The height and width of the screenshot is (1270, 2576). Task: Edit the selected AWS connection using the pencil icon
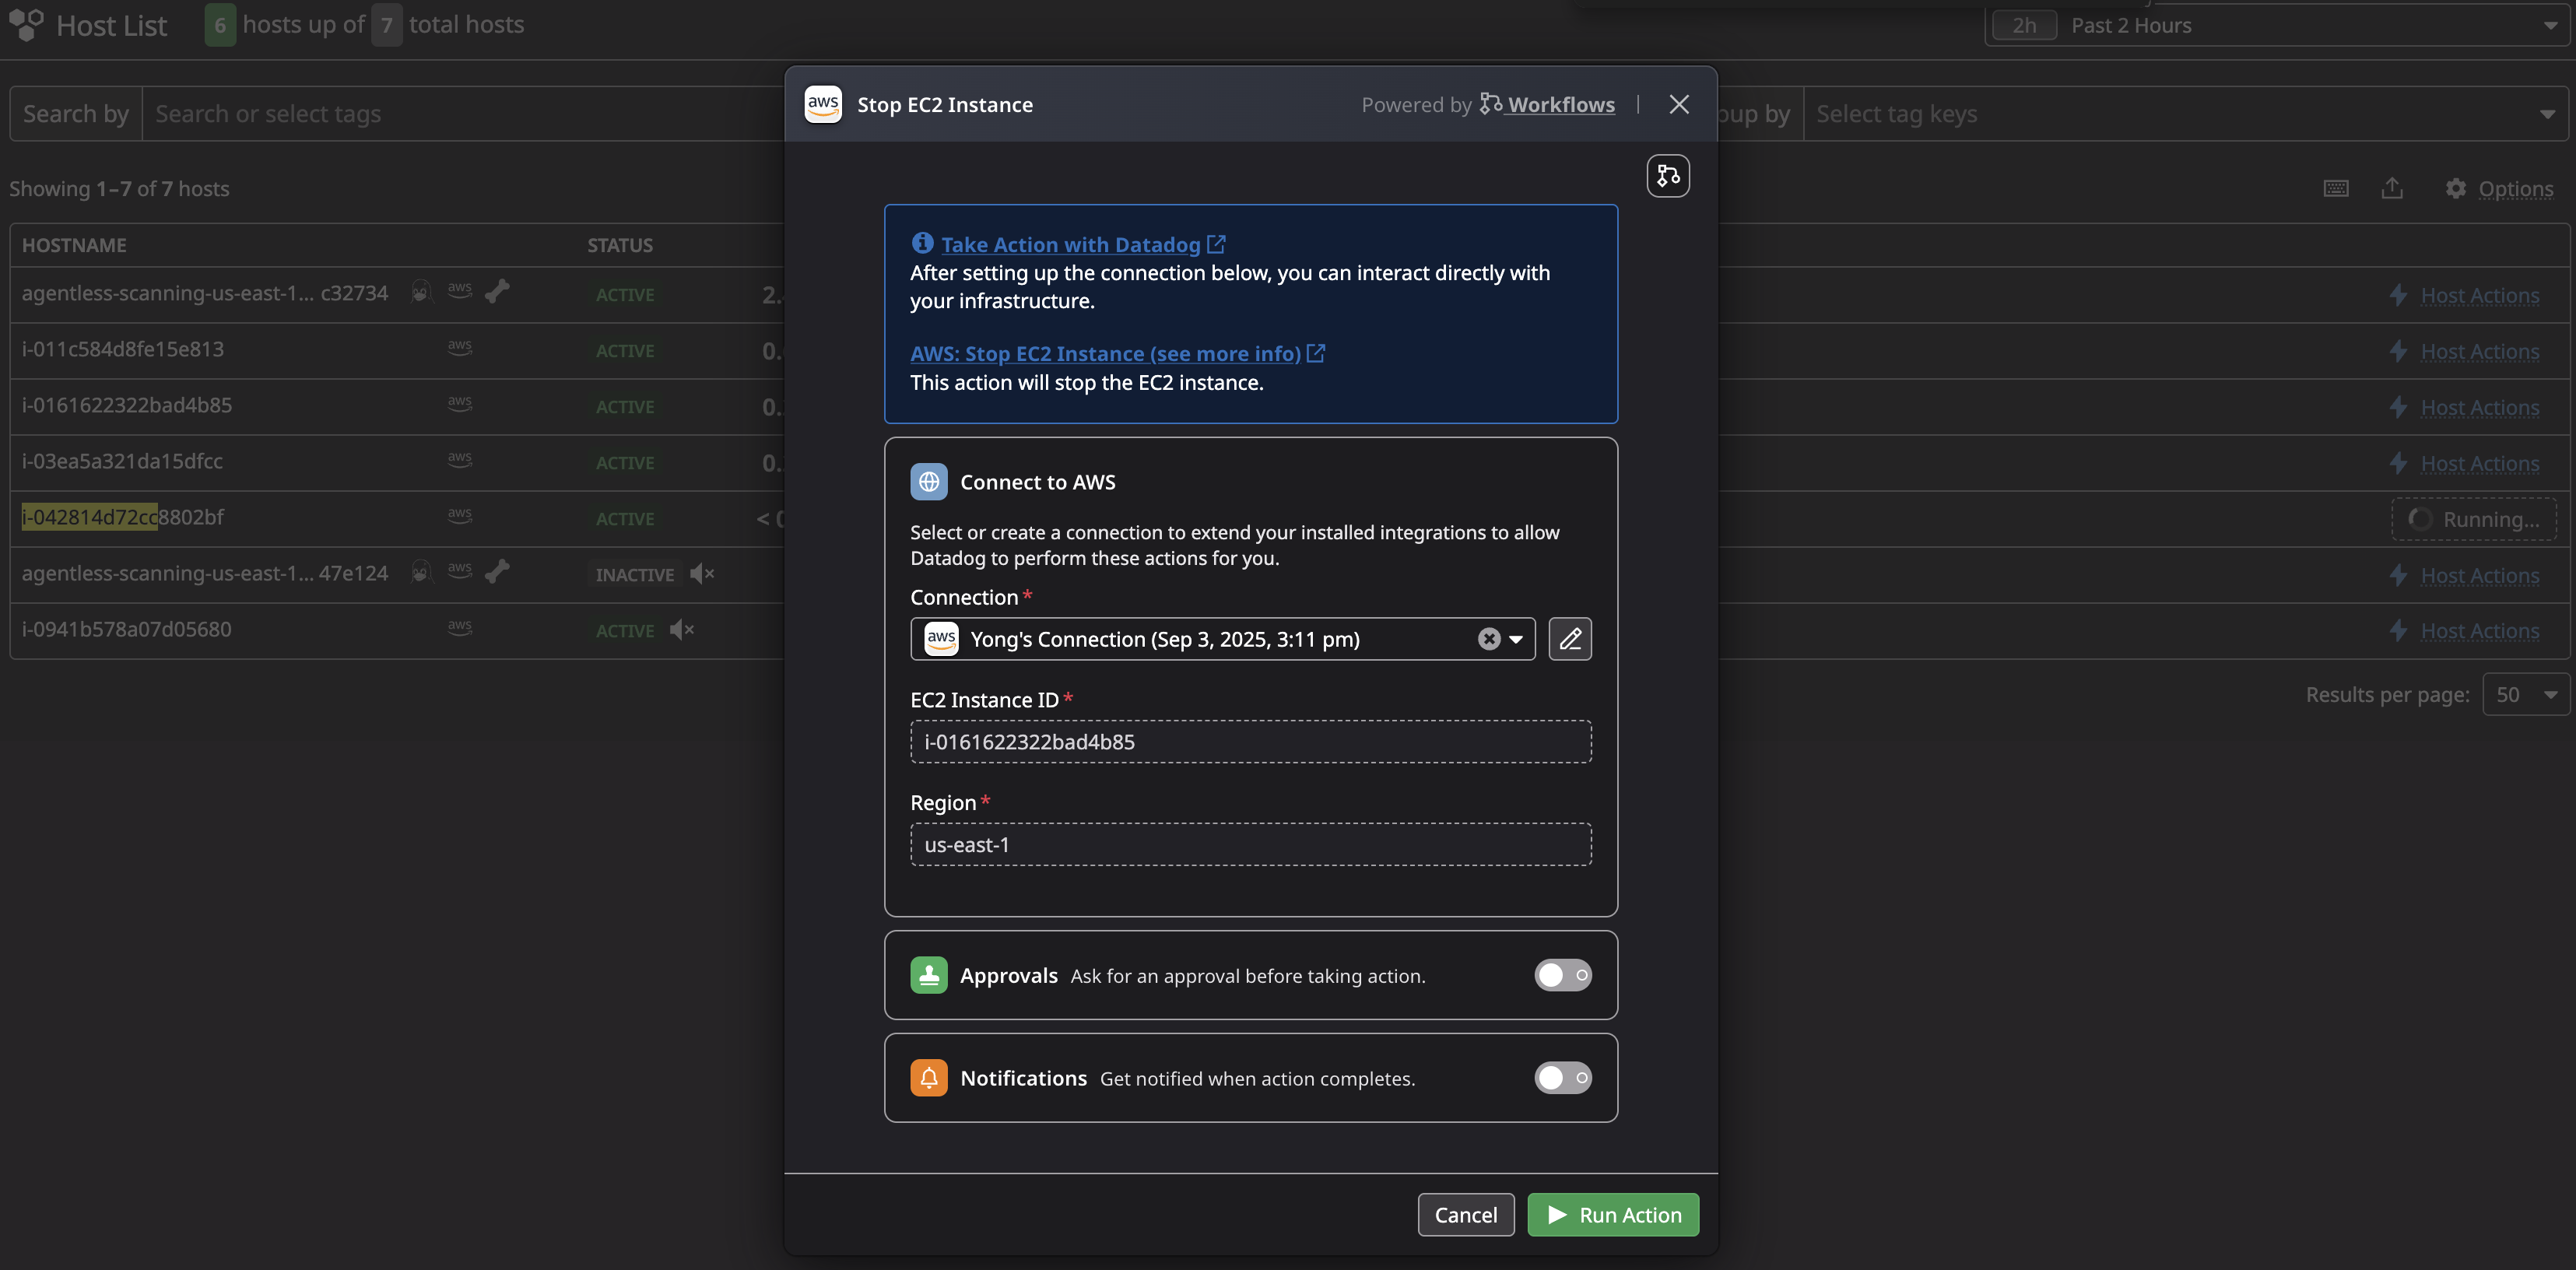[1569, 639]
